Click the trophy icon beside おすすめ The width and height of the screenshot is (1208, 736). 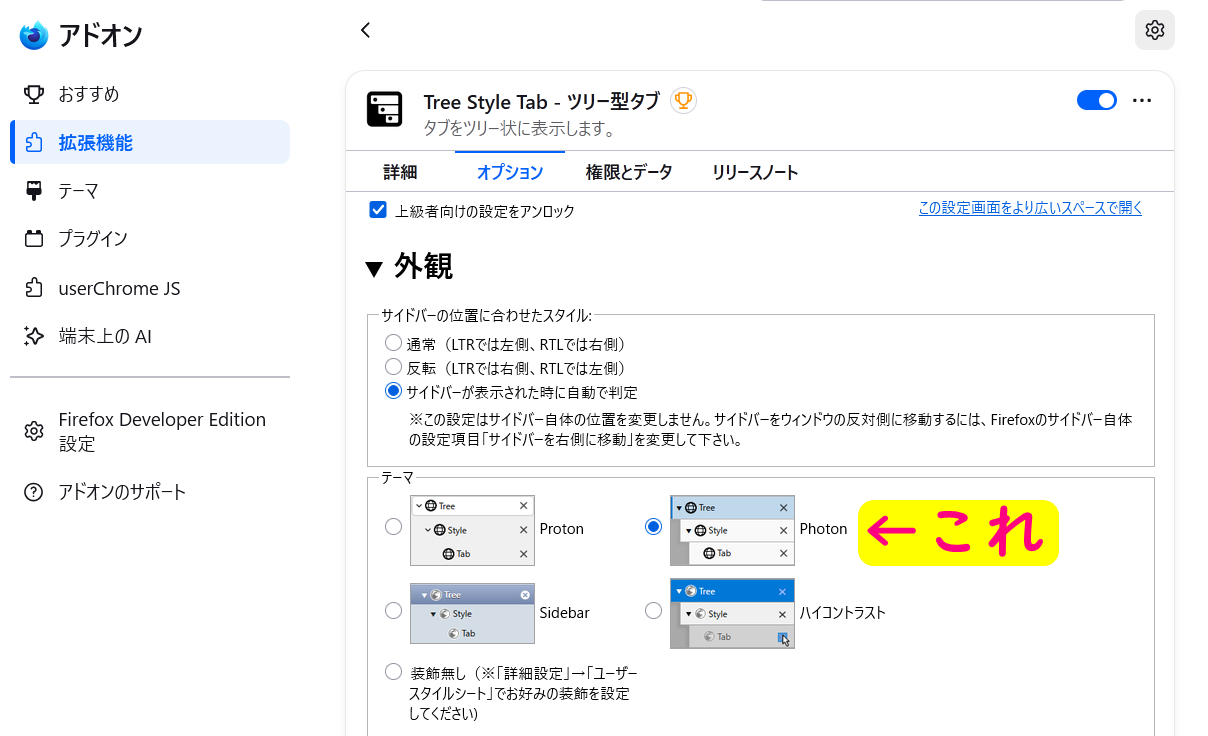coord(34,94)
